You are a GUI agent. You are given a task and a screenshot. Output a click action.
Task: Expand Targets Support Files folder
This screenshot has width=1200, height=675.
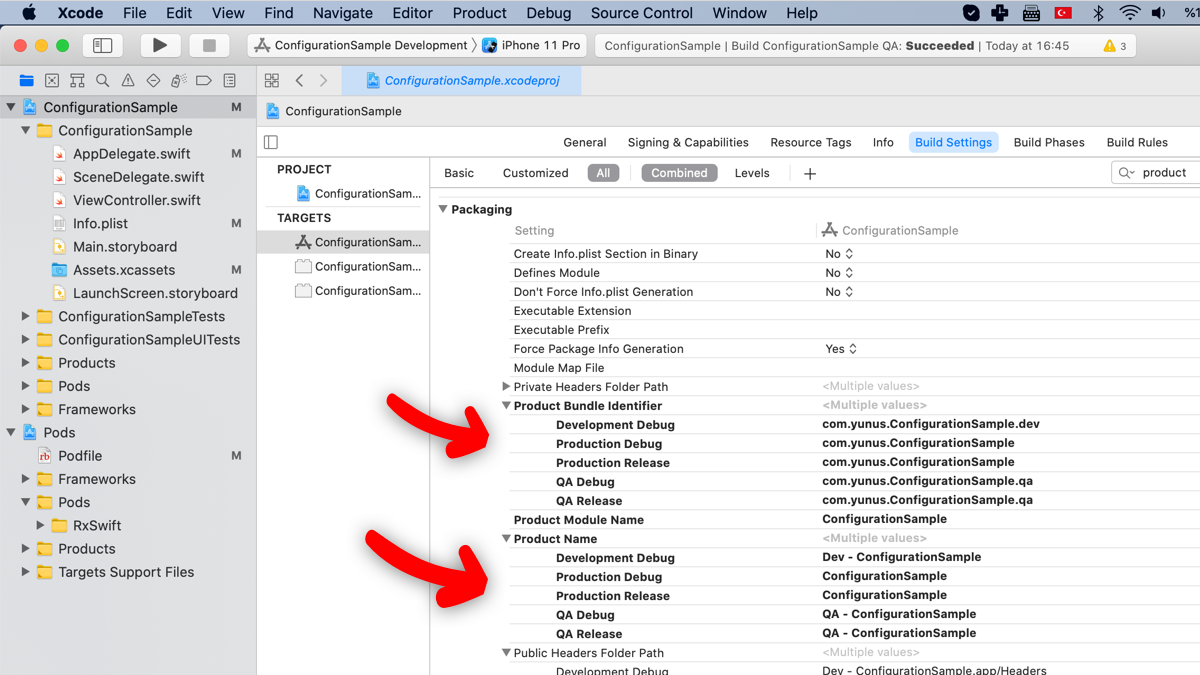pos(25,572)
